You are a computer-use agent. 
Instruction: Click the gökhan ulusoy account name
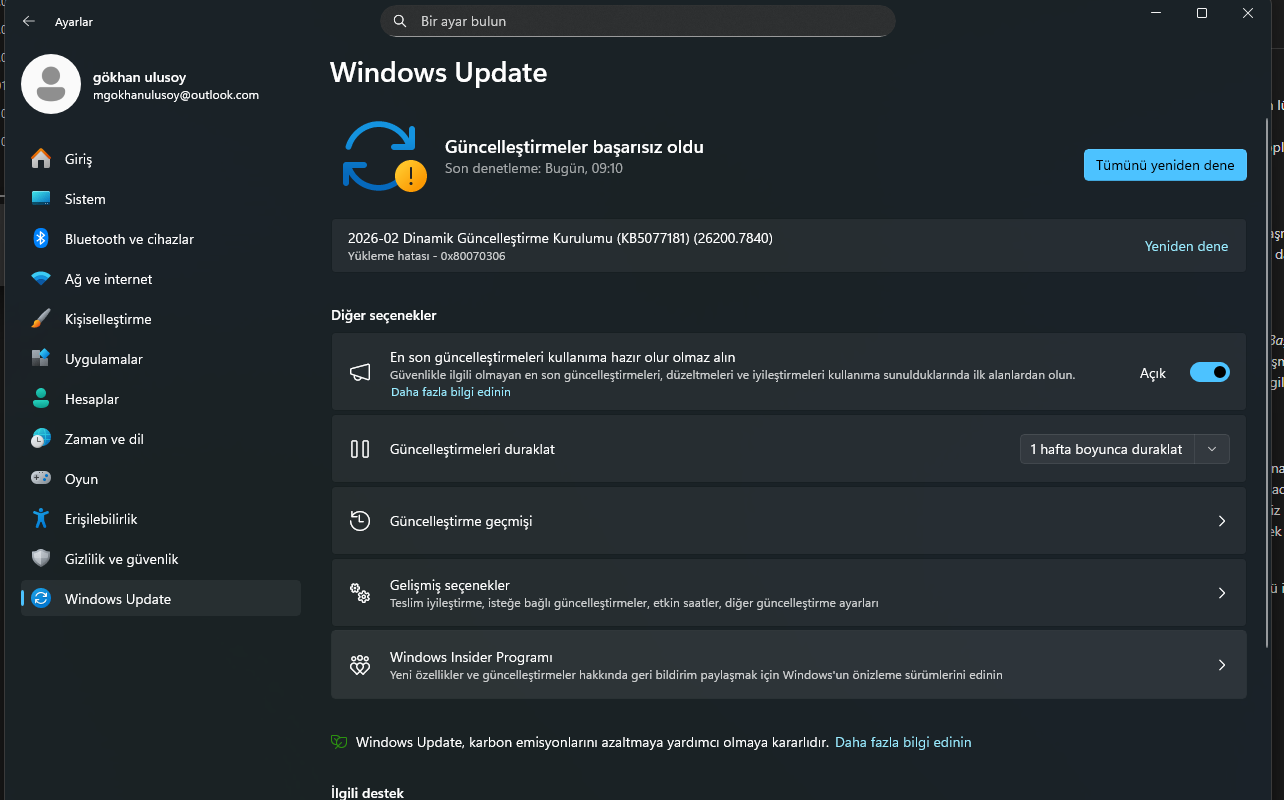(140, 77)
